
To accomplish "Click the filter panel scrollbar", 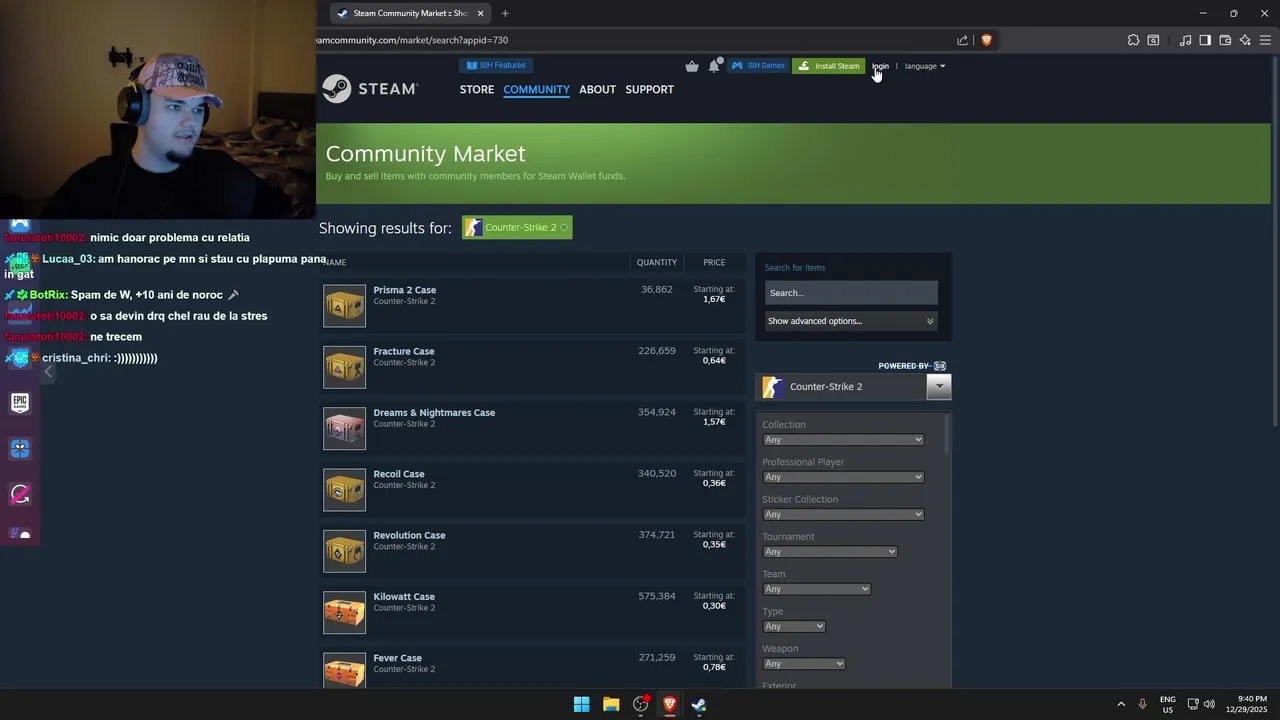I will click(x=947, y=435).
